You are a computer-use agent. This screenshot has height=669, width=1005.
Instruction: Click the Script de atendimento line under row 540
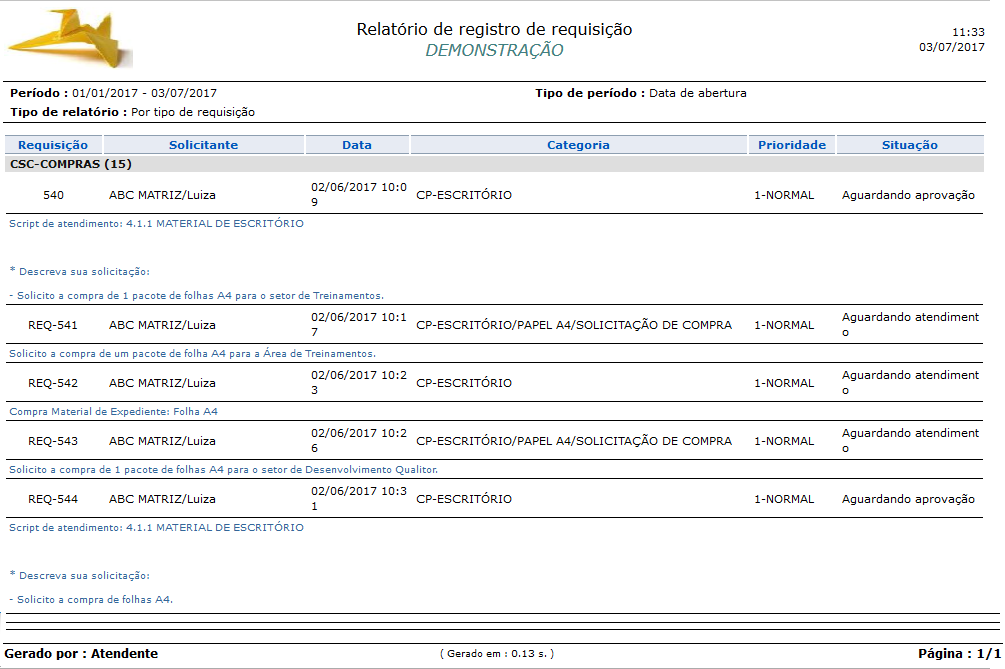156,224
